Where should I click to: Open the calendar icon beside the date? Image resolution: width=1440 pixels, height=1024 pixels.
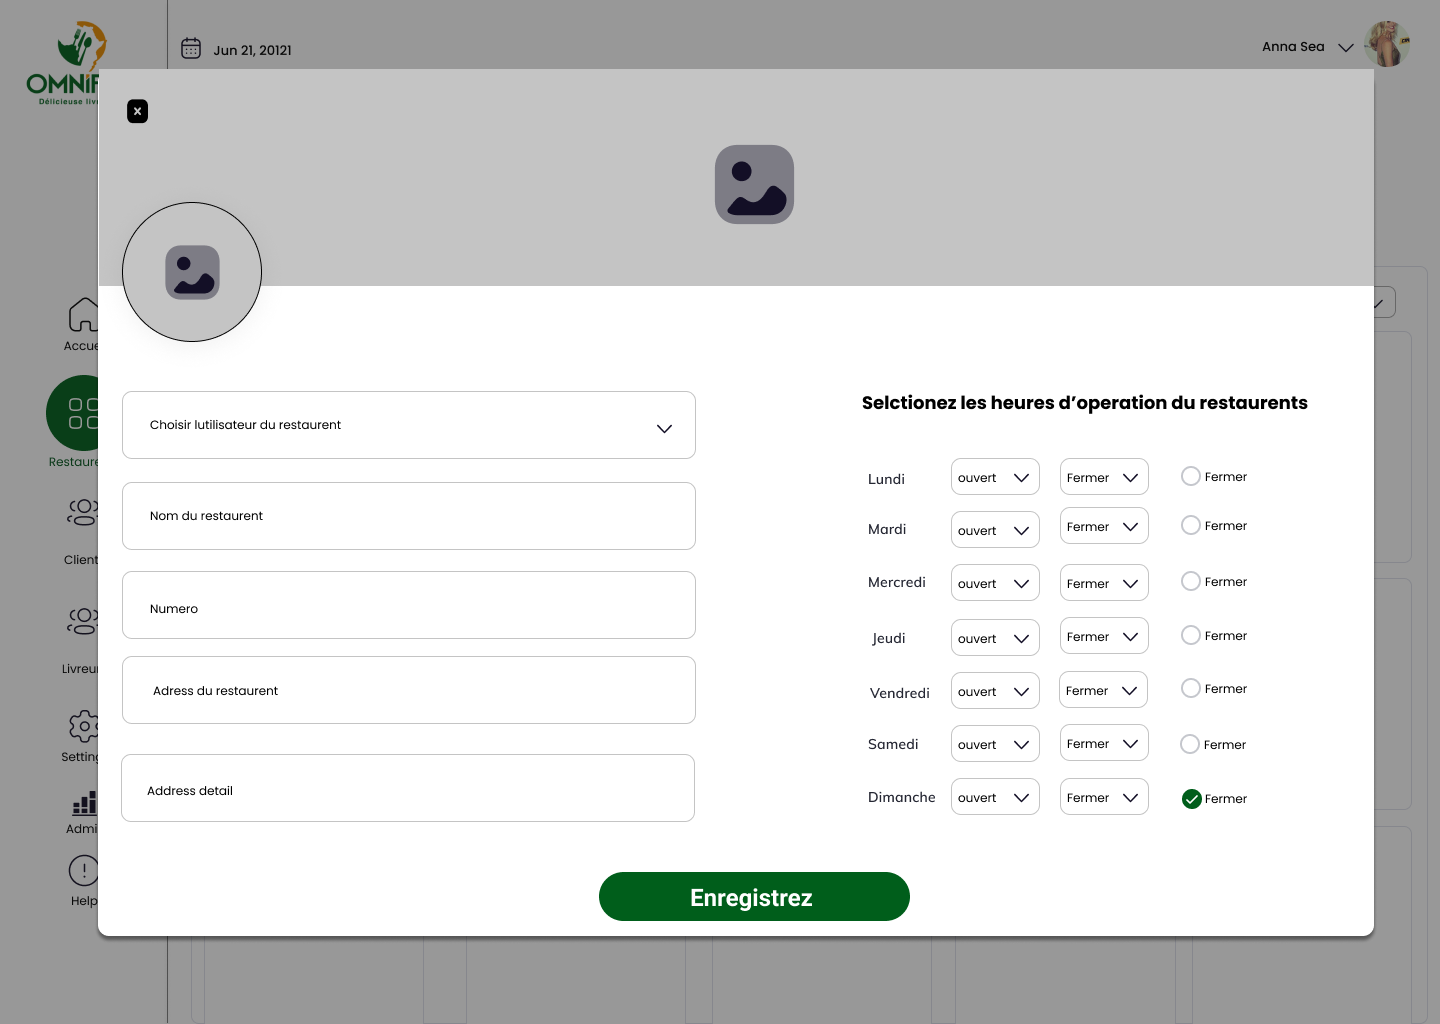coord(191,48)
